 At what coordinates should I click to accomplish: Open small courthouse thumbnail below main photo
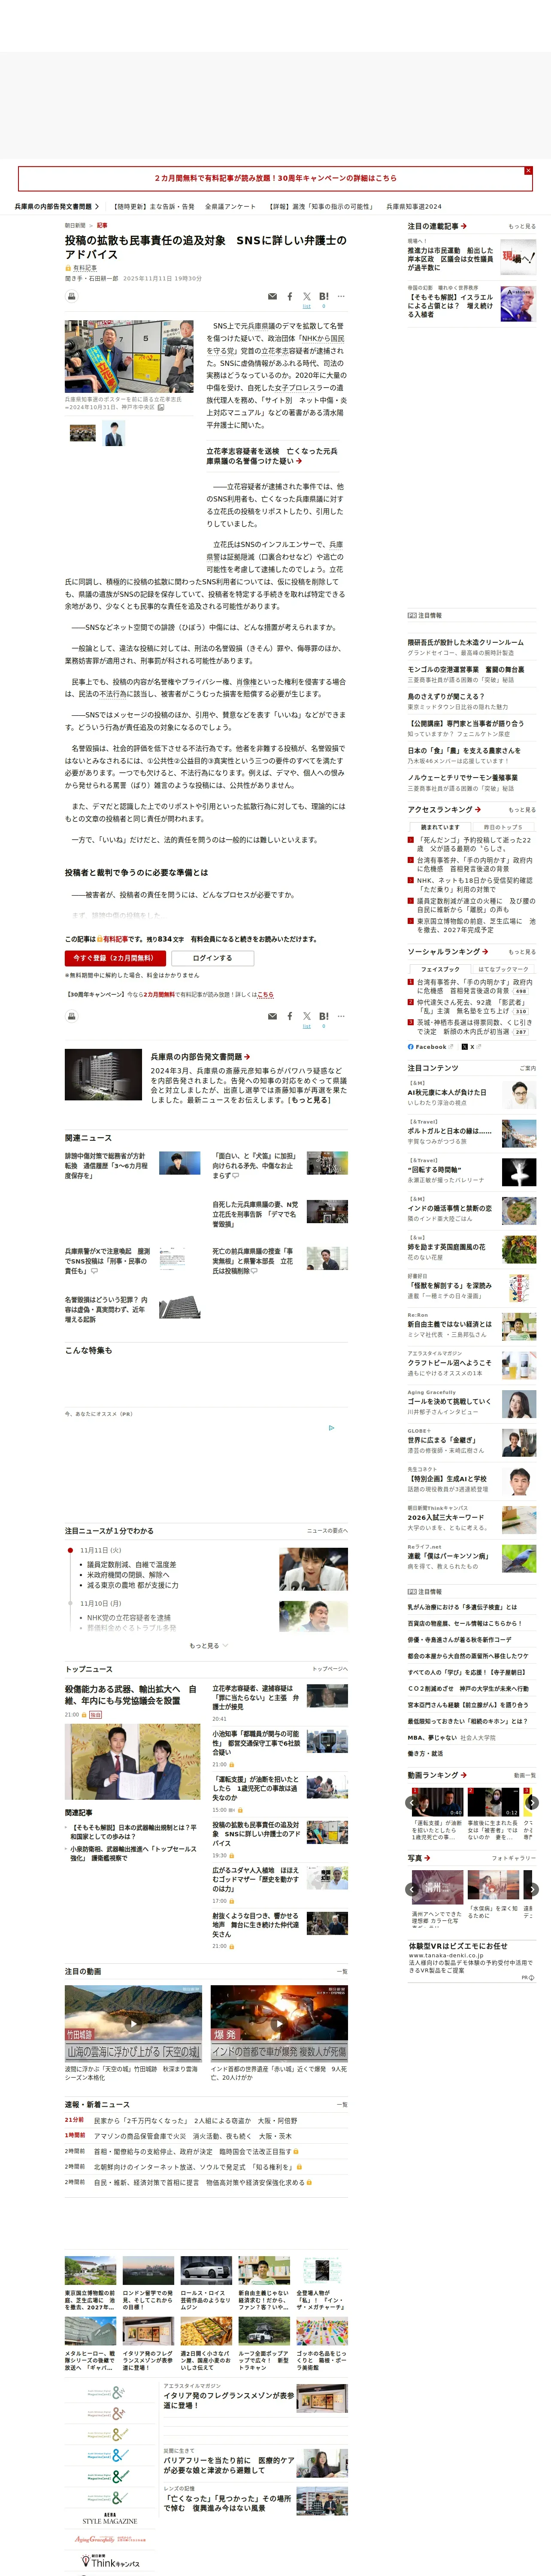pos(82,433)
